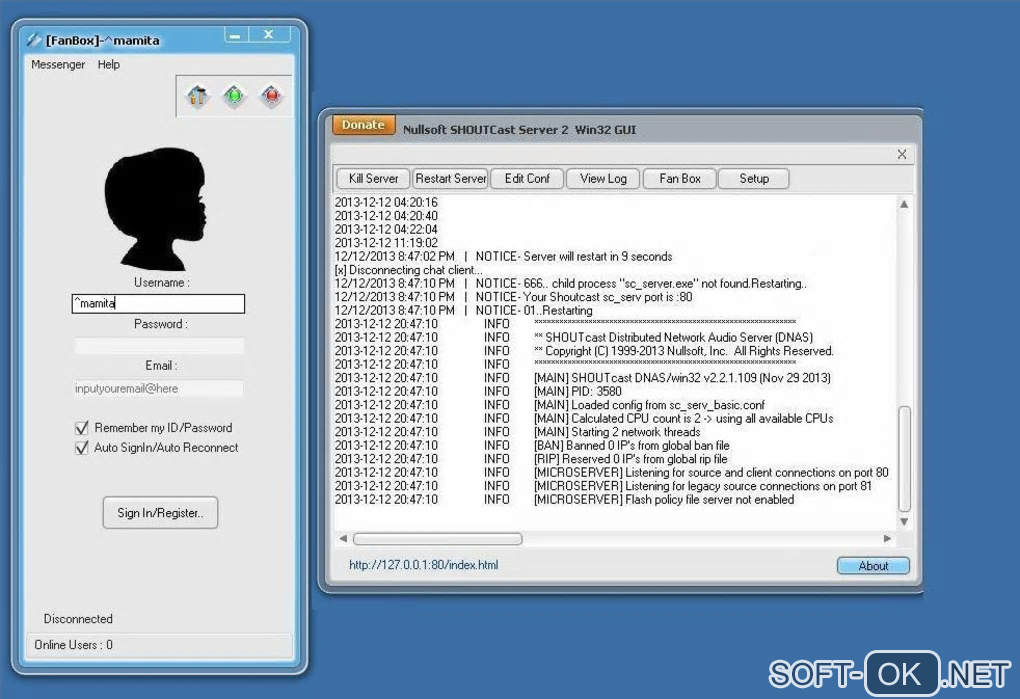The image size is (1020, 699).
Task: Open Edit Conf in SHOUTcast GUI
Action: coord(527,179)
